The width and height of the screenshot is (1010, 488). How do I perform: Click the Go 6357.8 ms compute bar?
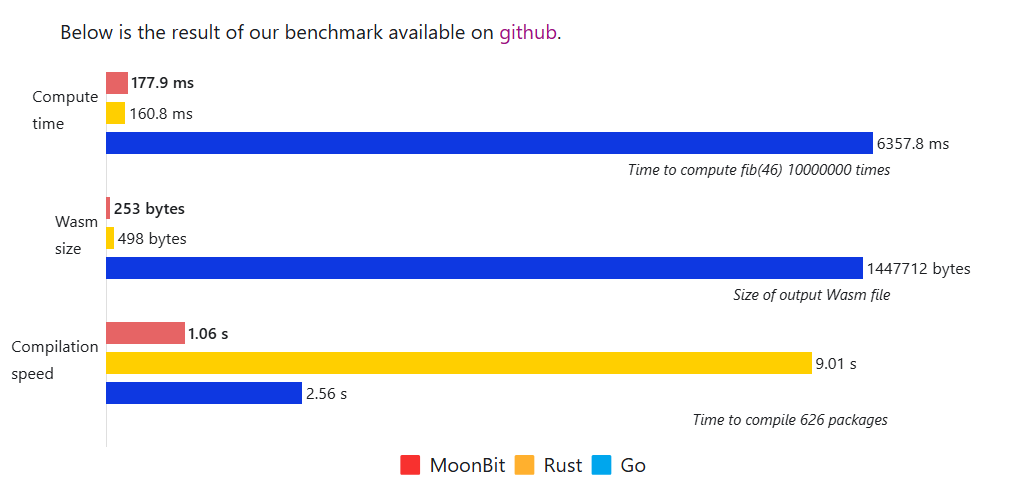(489, 143)
